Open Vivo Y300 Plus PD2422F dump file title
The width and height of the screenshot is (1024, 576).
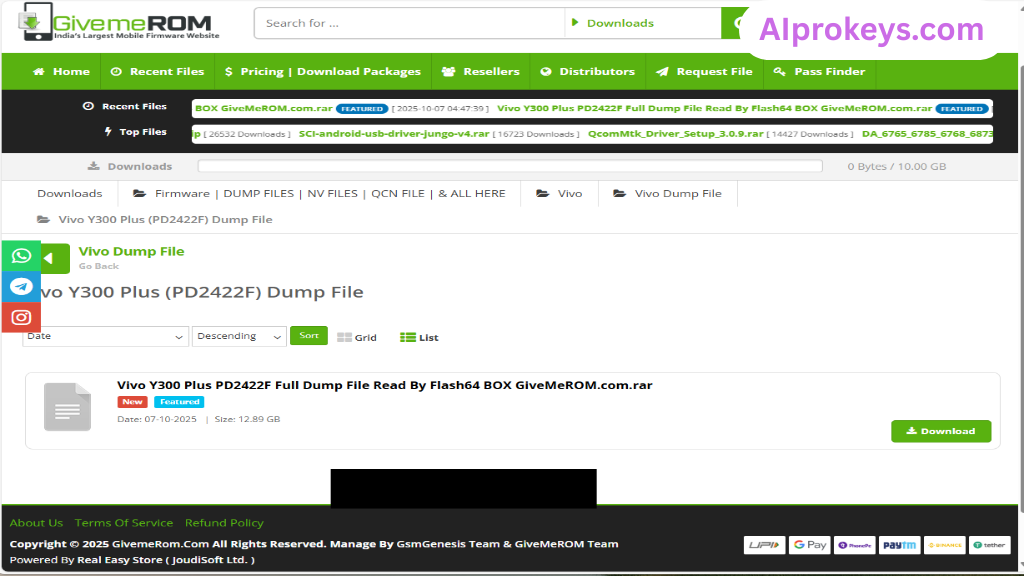pos(385,385)
